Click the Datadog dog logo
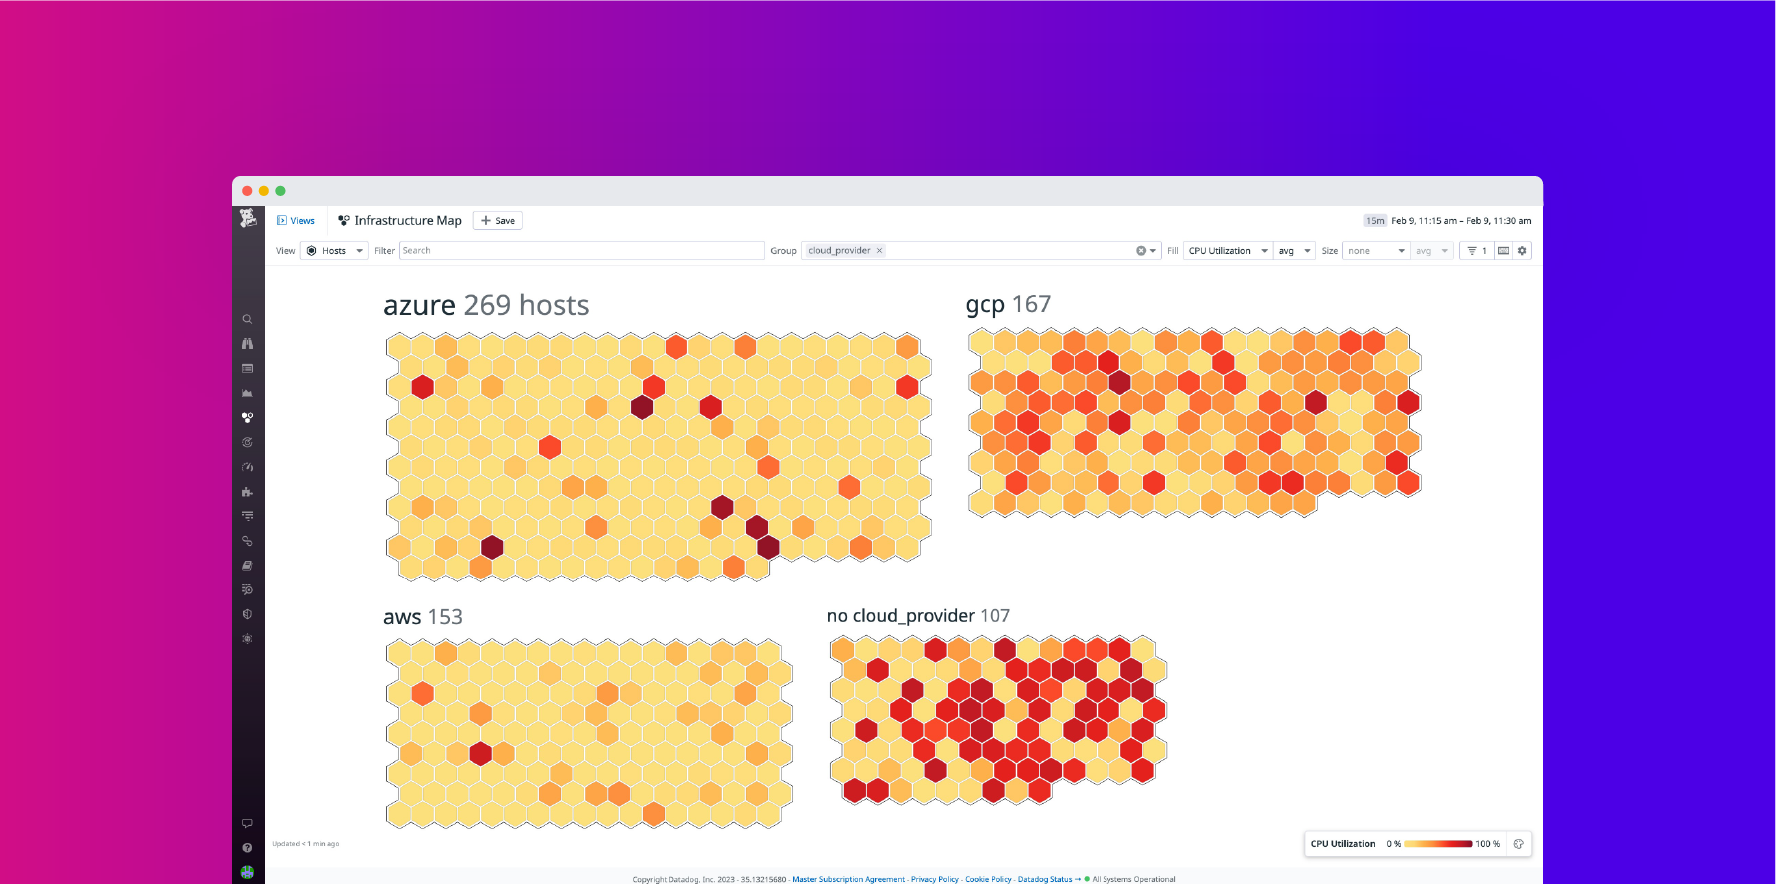The image size is (1776, 884). click(248, 218)
